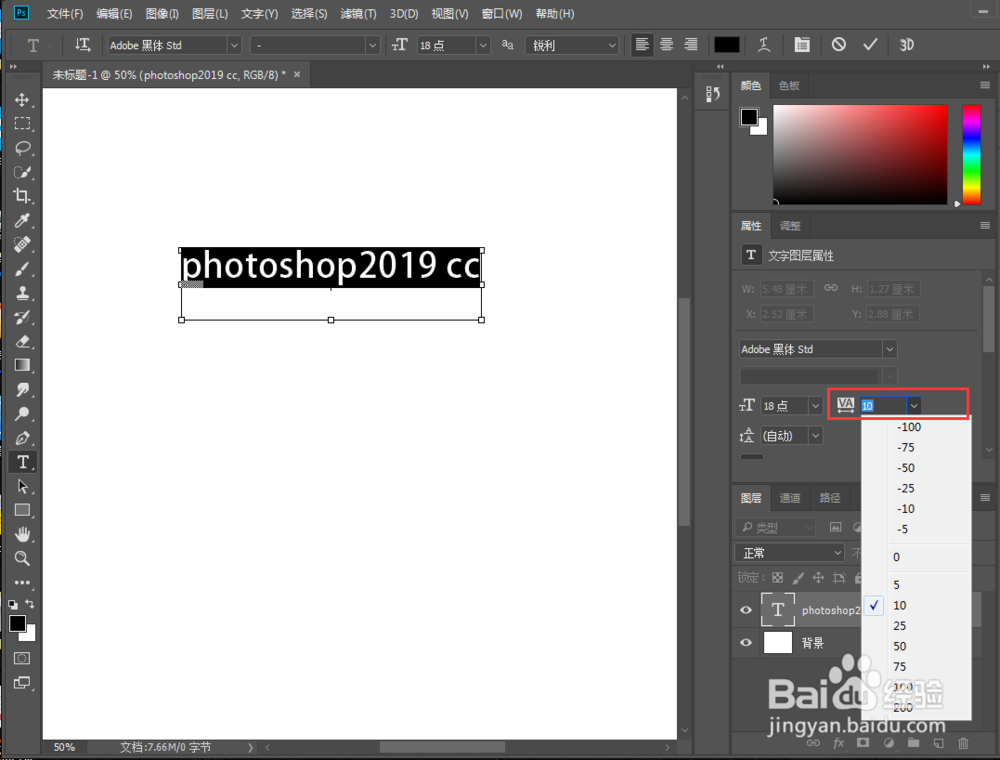Image resolution: width=1000 pixels, height=760 pixels.
Task: Change screen mode button
Action: coord(22,683)
